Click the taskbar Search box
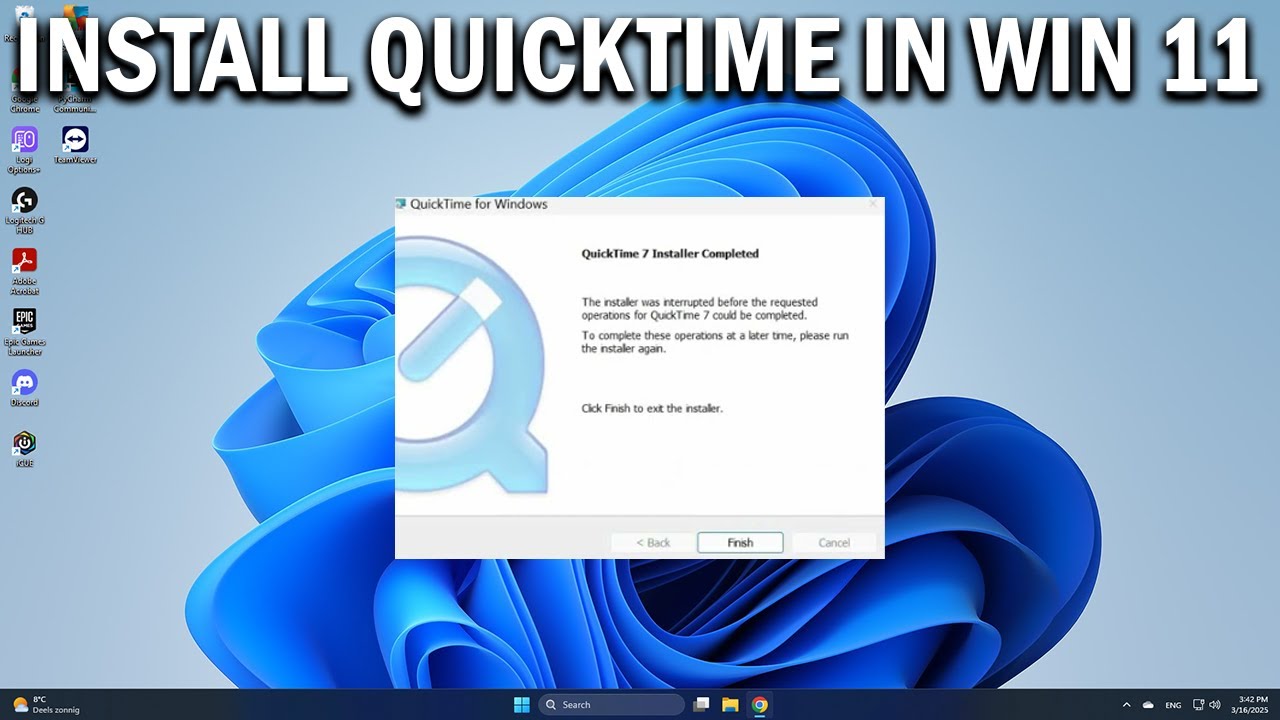1280x720 pixels. [x=612, y=704]
